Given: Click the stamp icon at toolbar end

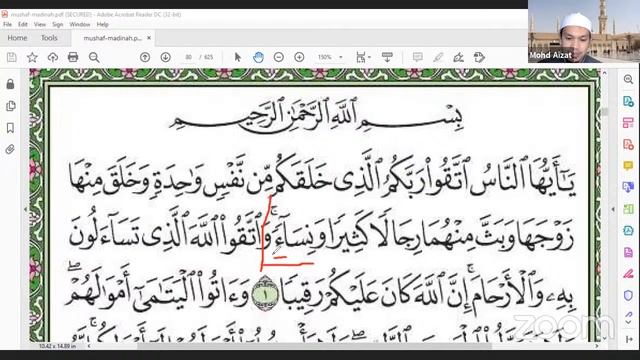Looking at the screenshot, I should click(479, 57).
